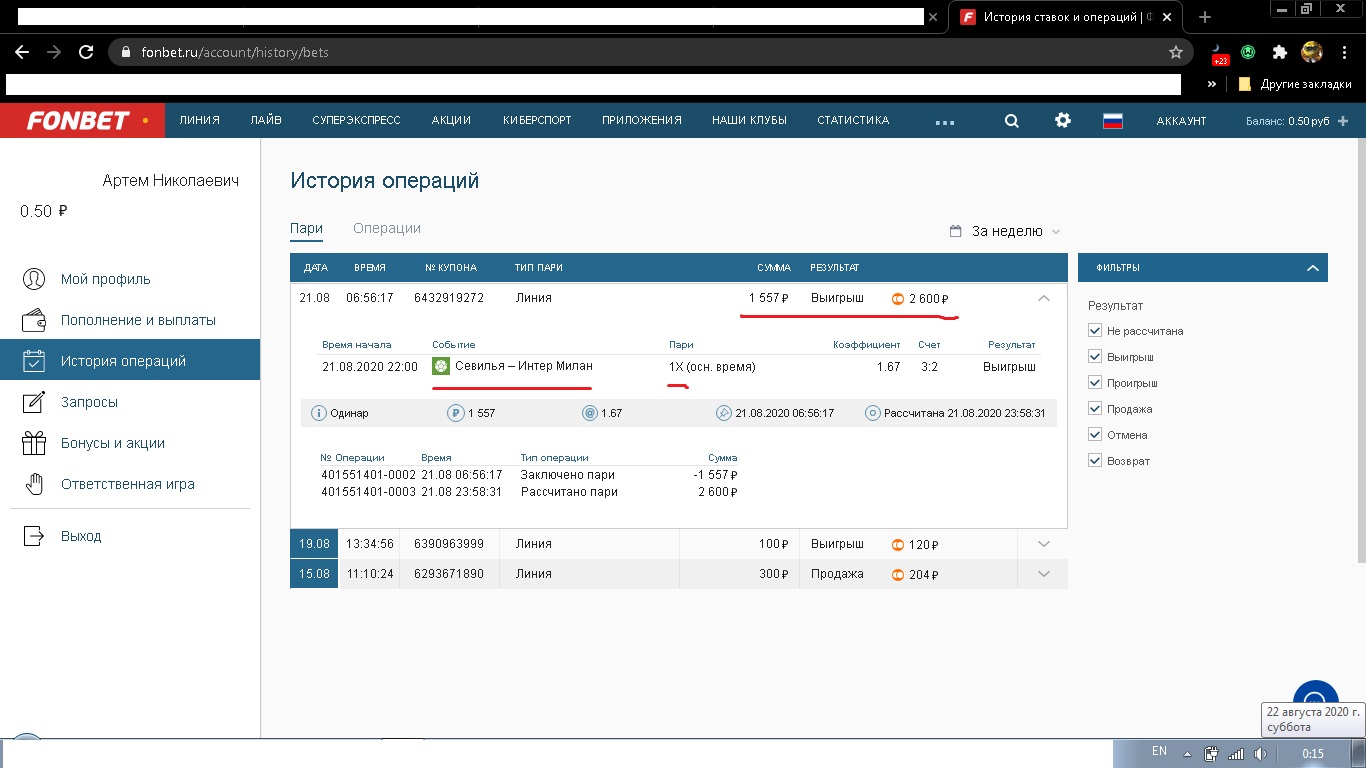This screenshot has height=768, width=1366.
Task: Open the chat support bubble icon
Action: [1315, 693]
